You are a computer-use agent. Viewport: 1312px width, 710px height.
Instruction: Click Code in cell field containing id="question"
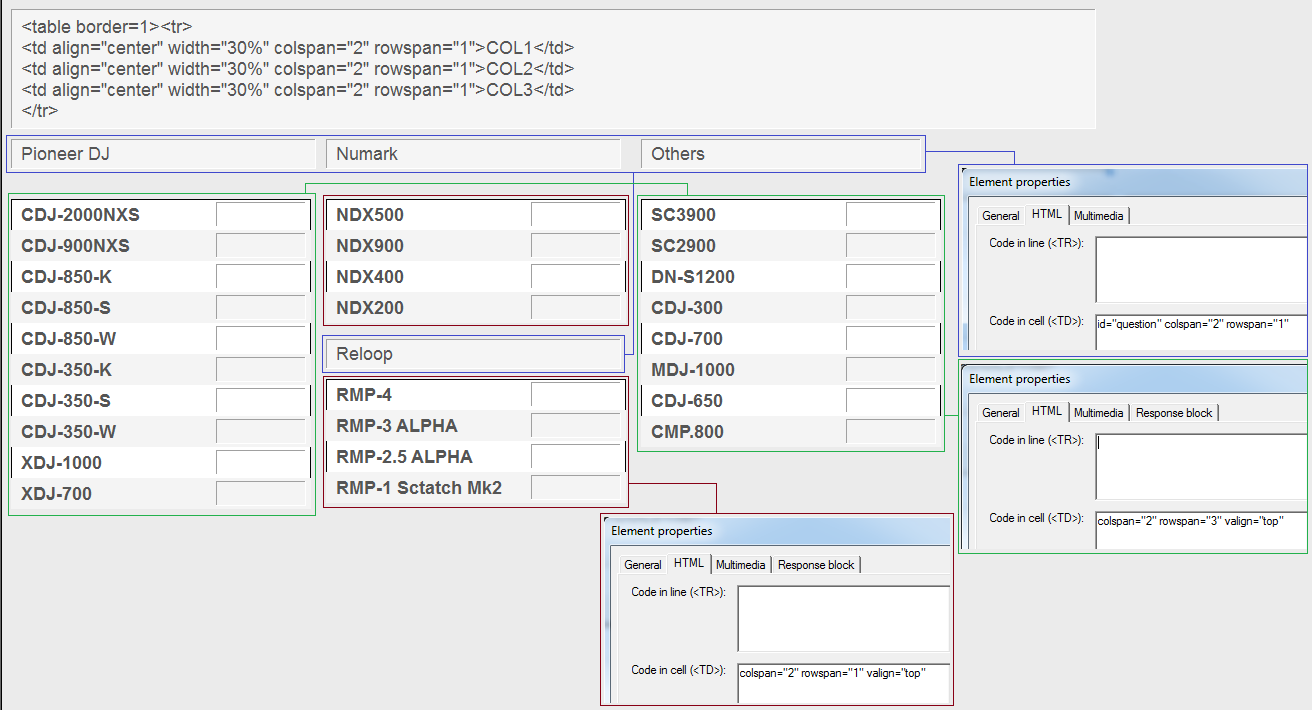1201,332
